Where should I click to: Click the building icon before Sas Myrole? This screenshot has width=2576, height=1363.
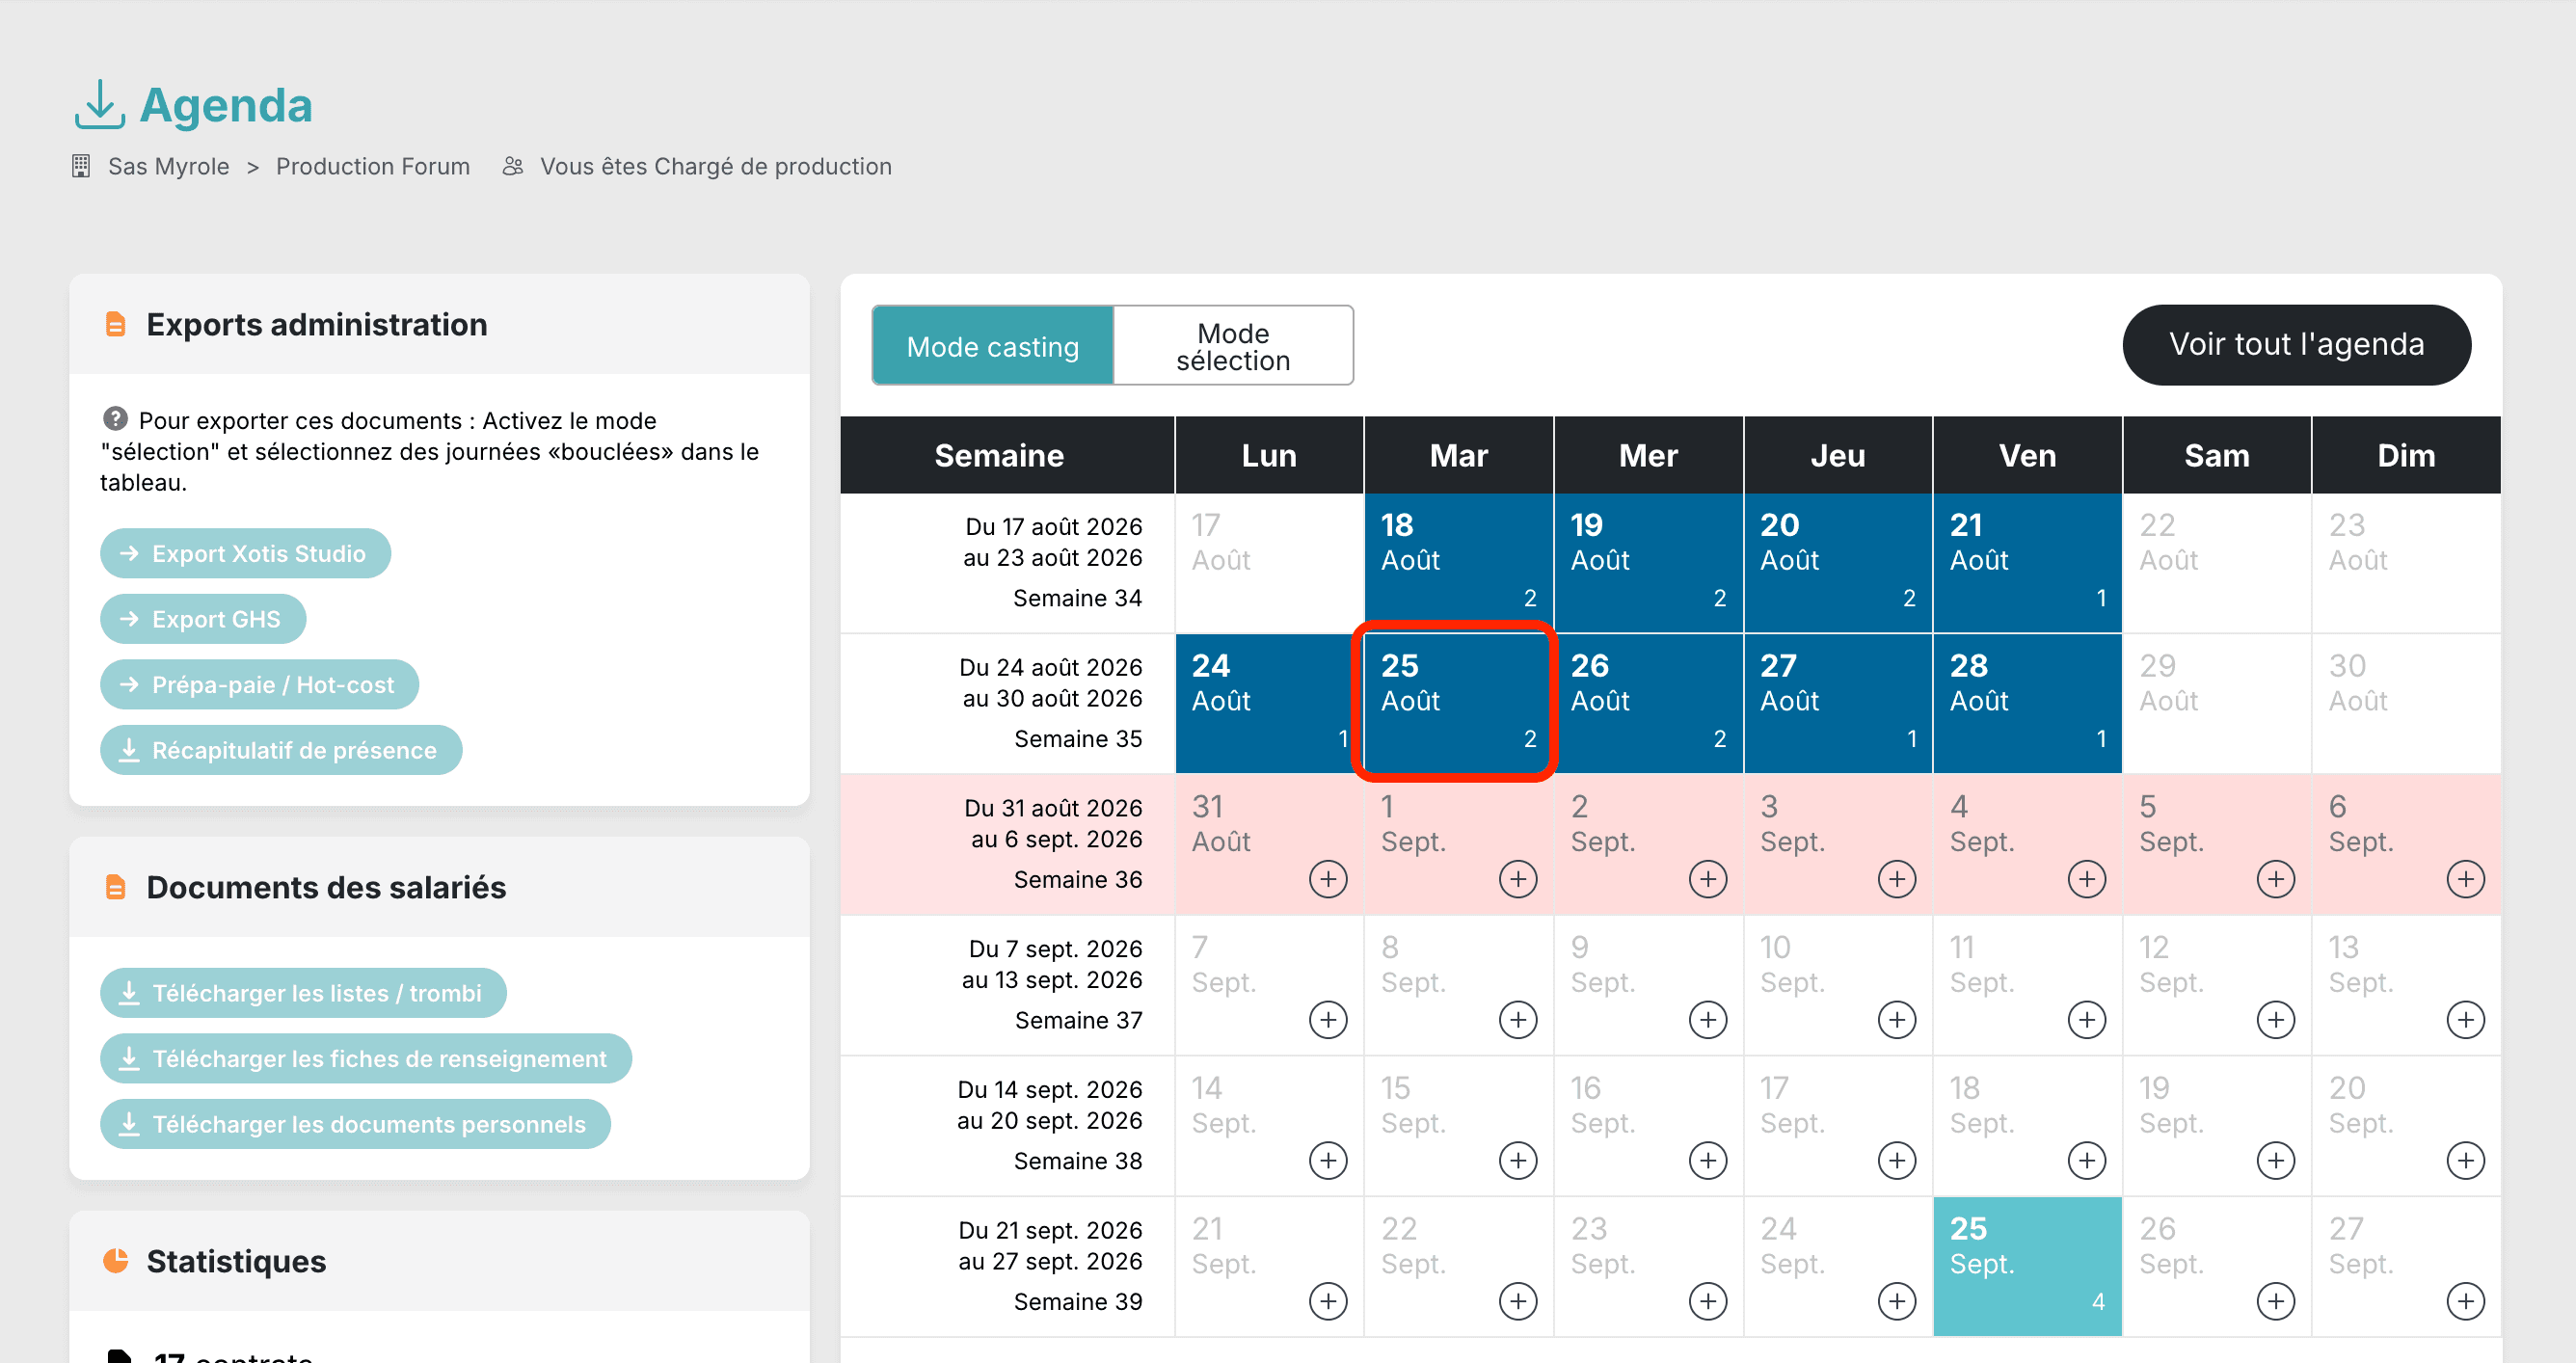(x=81, y=166)
